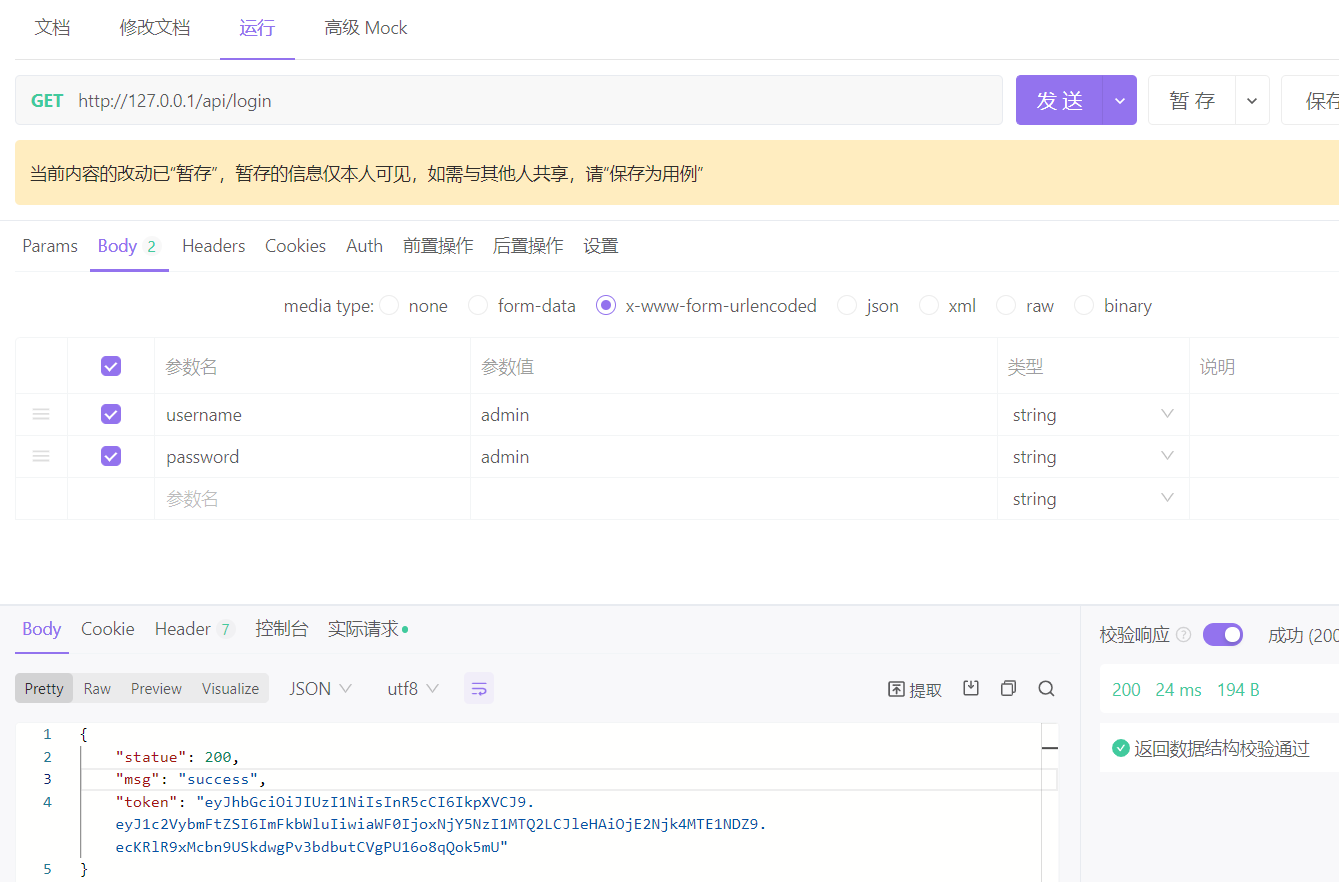Open type dropdown for password row
This screenshot has width=1339, height=882.
coord(1167,456)
